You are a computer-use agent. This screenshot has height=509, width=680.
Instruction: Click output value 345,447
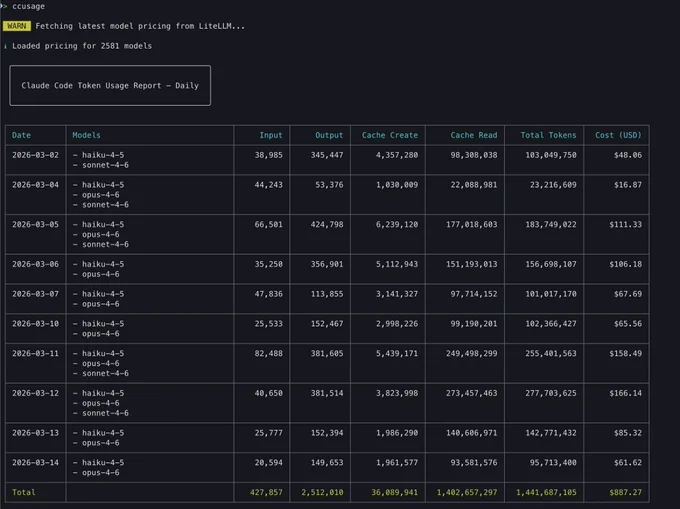(x=327, y=155)
